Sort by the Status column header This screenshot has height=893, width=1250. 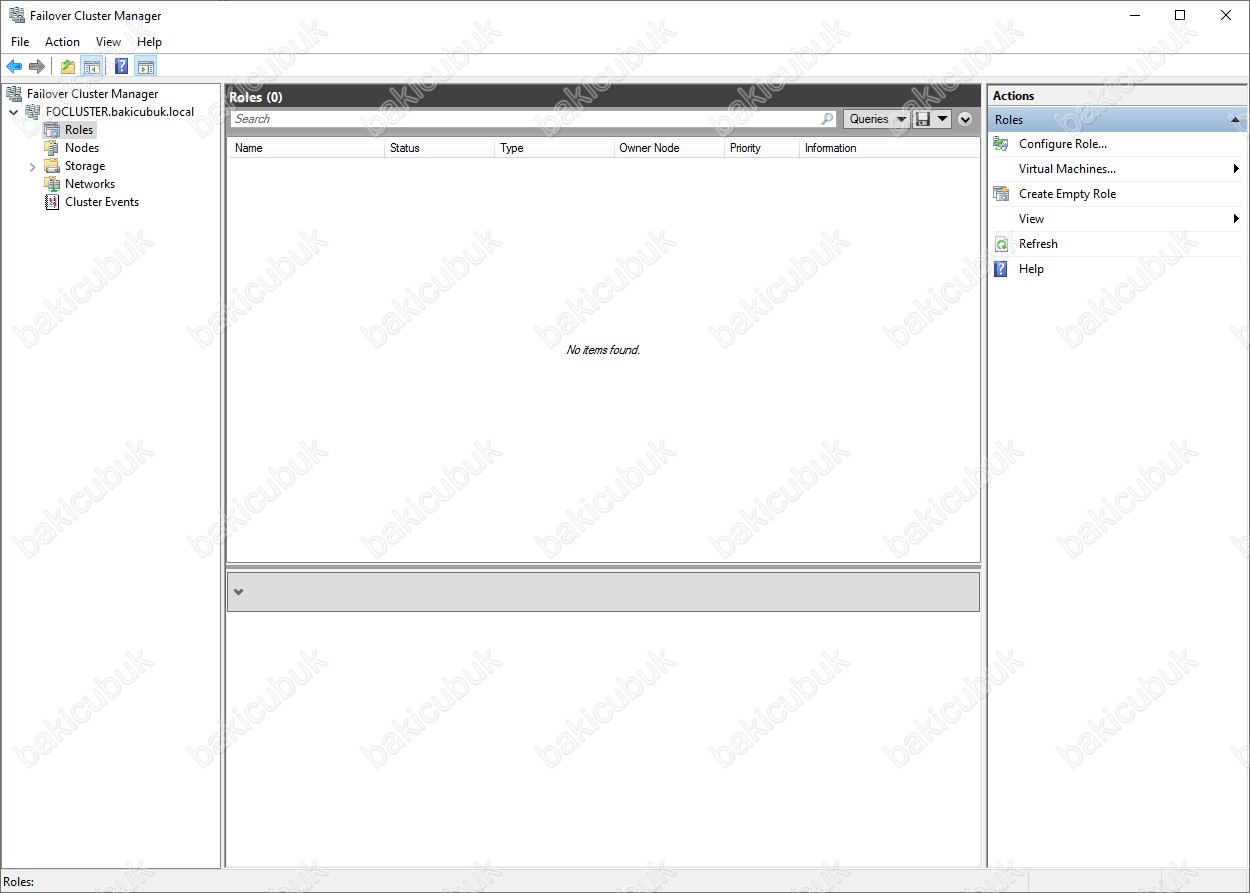440,148
